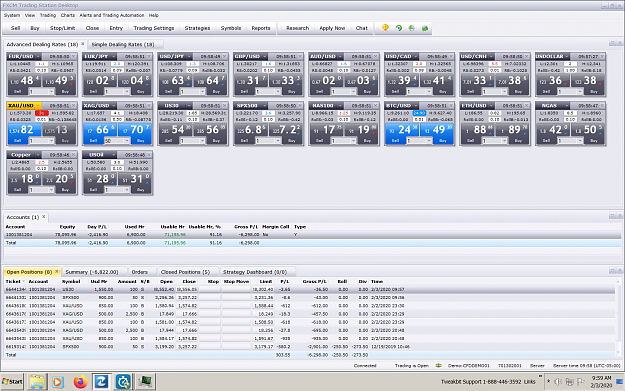Open the amount dropdown on USOil tile
The width and height of the screenshot is (625, 391).
tap(127, 190)
